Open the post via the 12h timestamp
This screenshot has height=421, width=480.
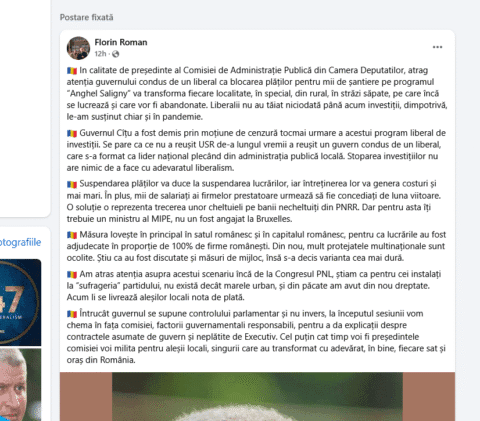click(100, 54)
